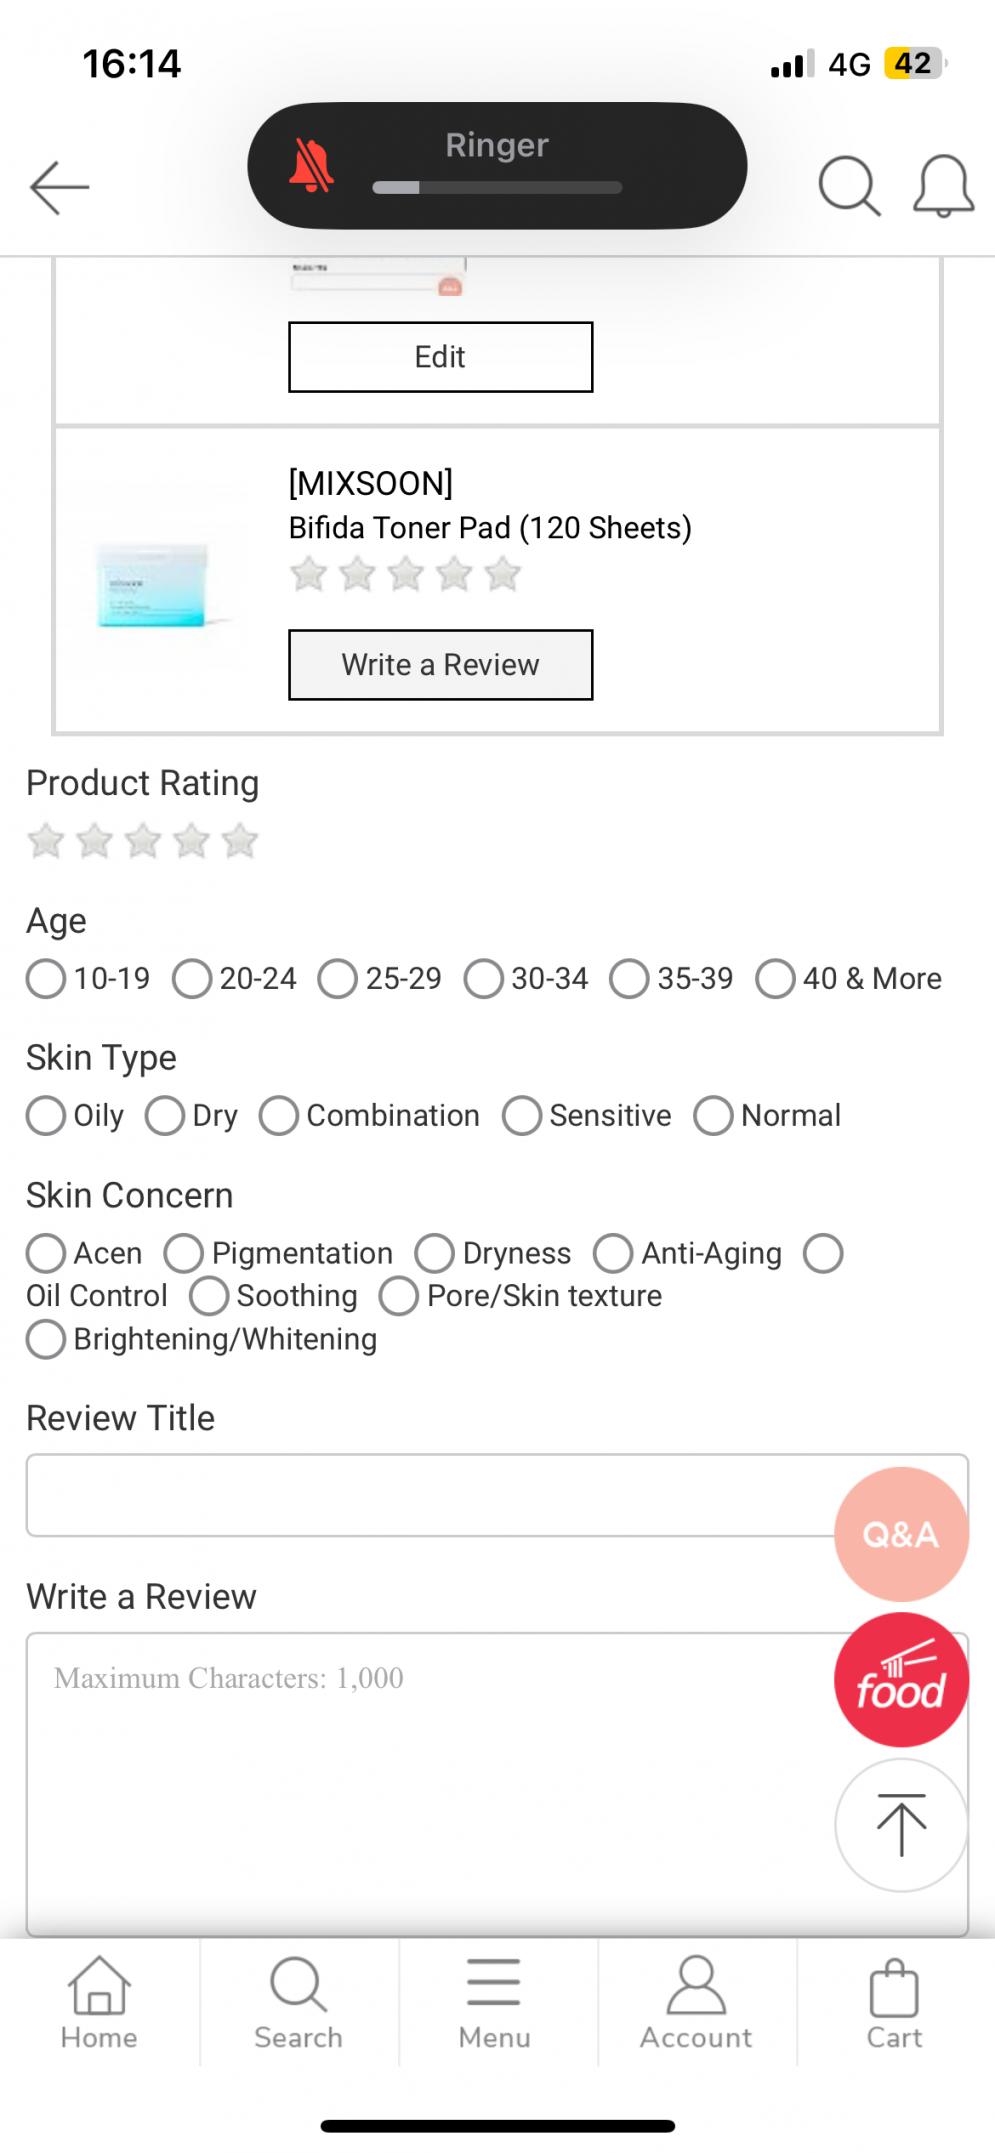This screenshot has width=995, height=2153.
Task: Open Menu tab in bottom bar
Action: pos(494,2004)
